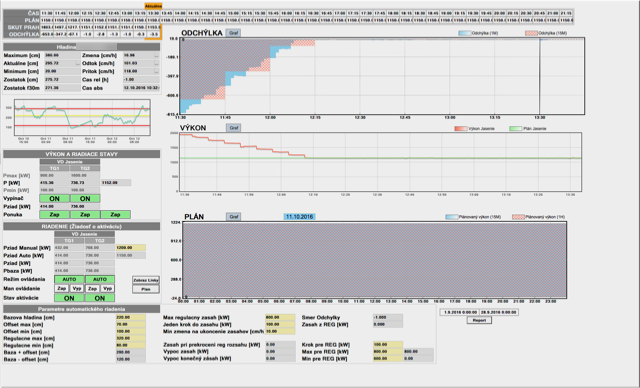Click Odchýlka (15M) red legend swatch
The width and height of the screenshot is (640, 388).
531,33
